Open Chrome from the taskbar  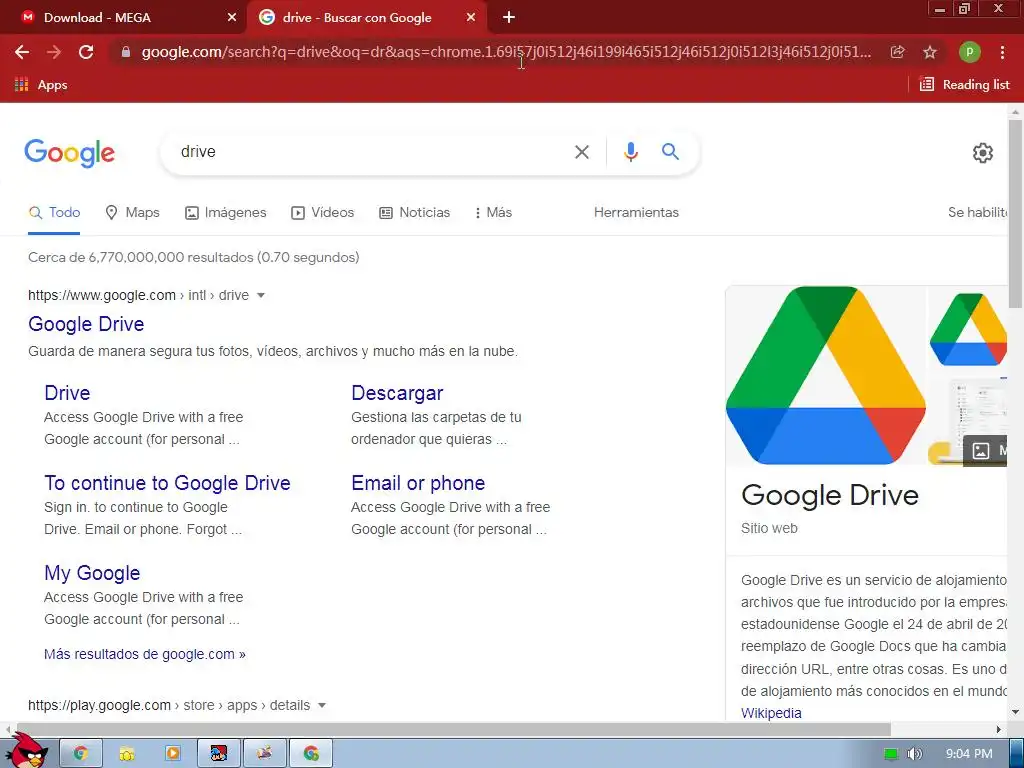tap(81, 754)
